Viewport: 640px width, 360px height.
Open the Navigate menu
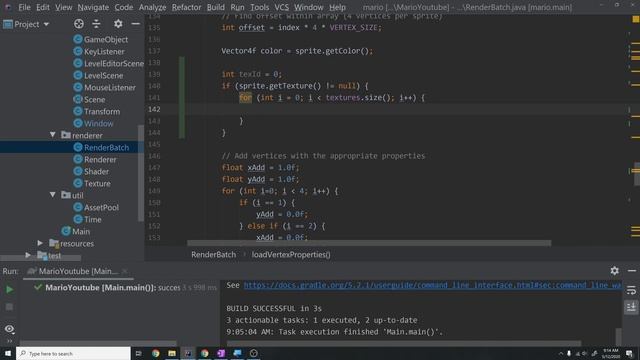click(x=93, y=7)
